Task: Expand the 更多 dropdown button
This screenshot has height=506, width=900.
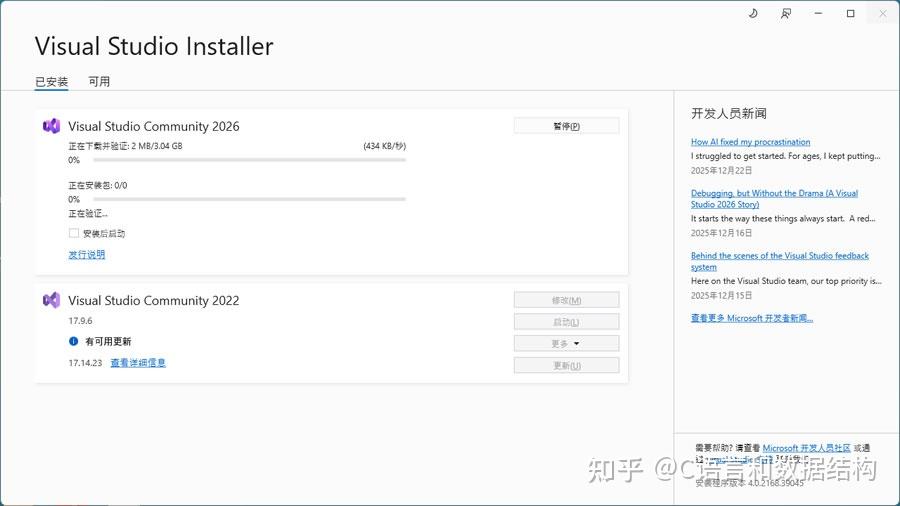Action: [x=567, y=343]
